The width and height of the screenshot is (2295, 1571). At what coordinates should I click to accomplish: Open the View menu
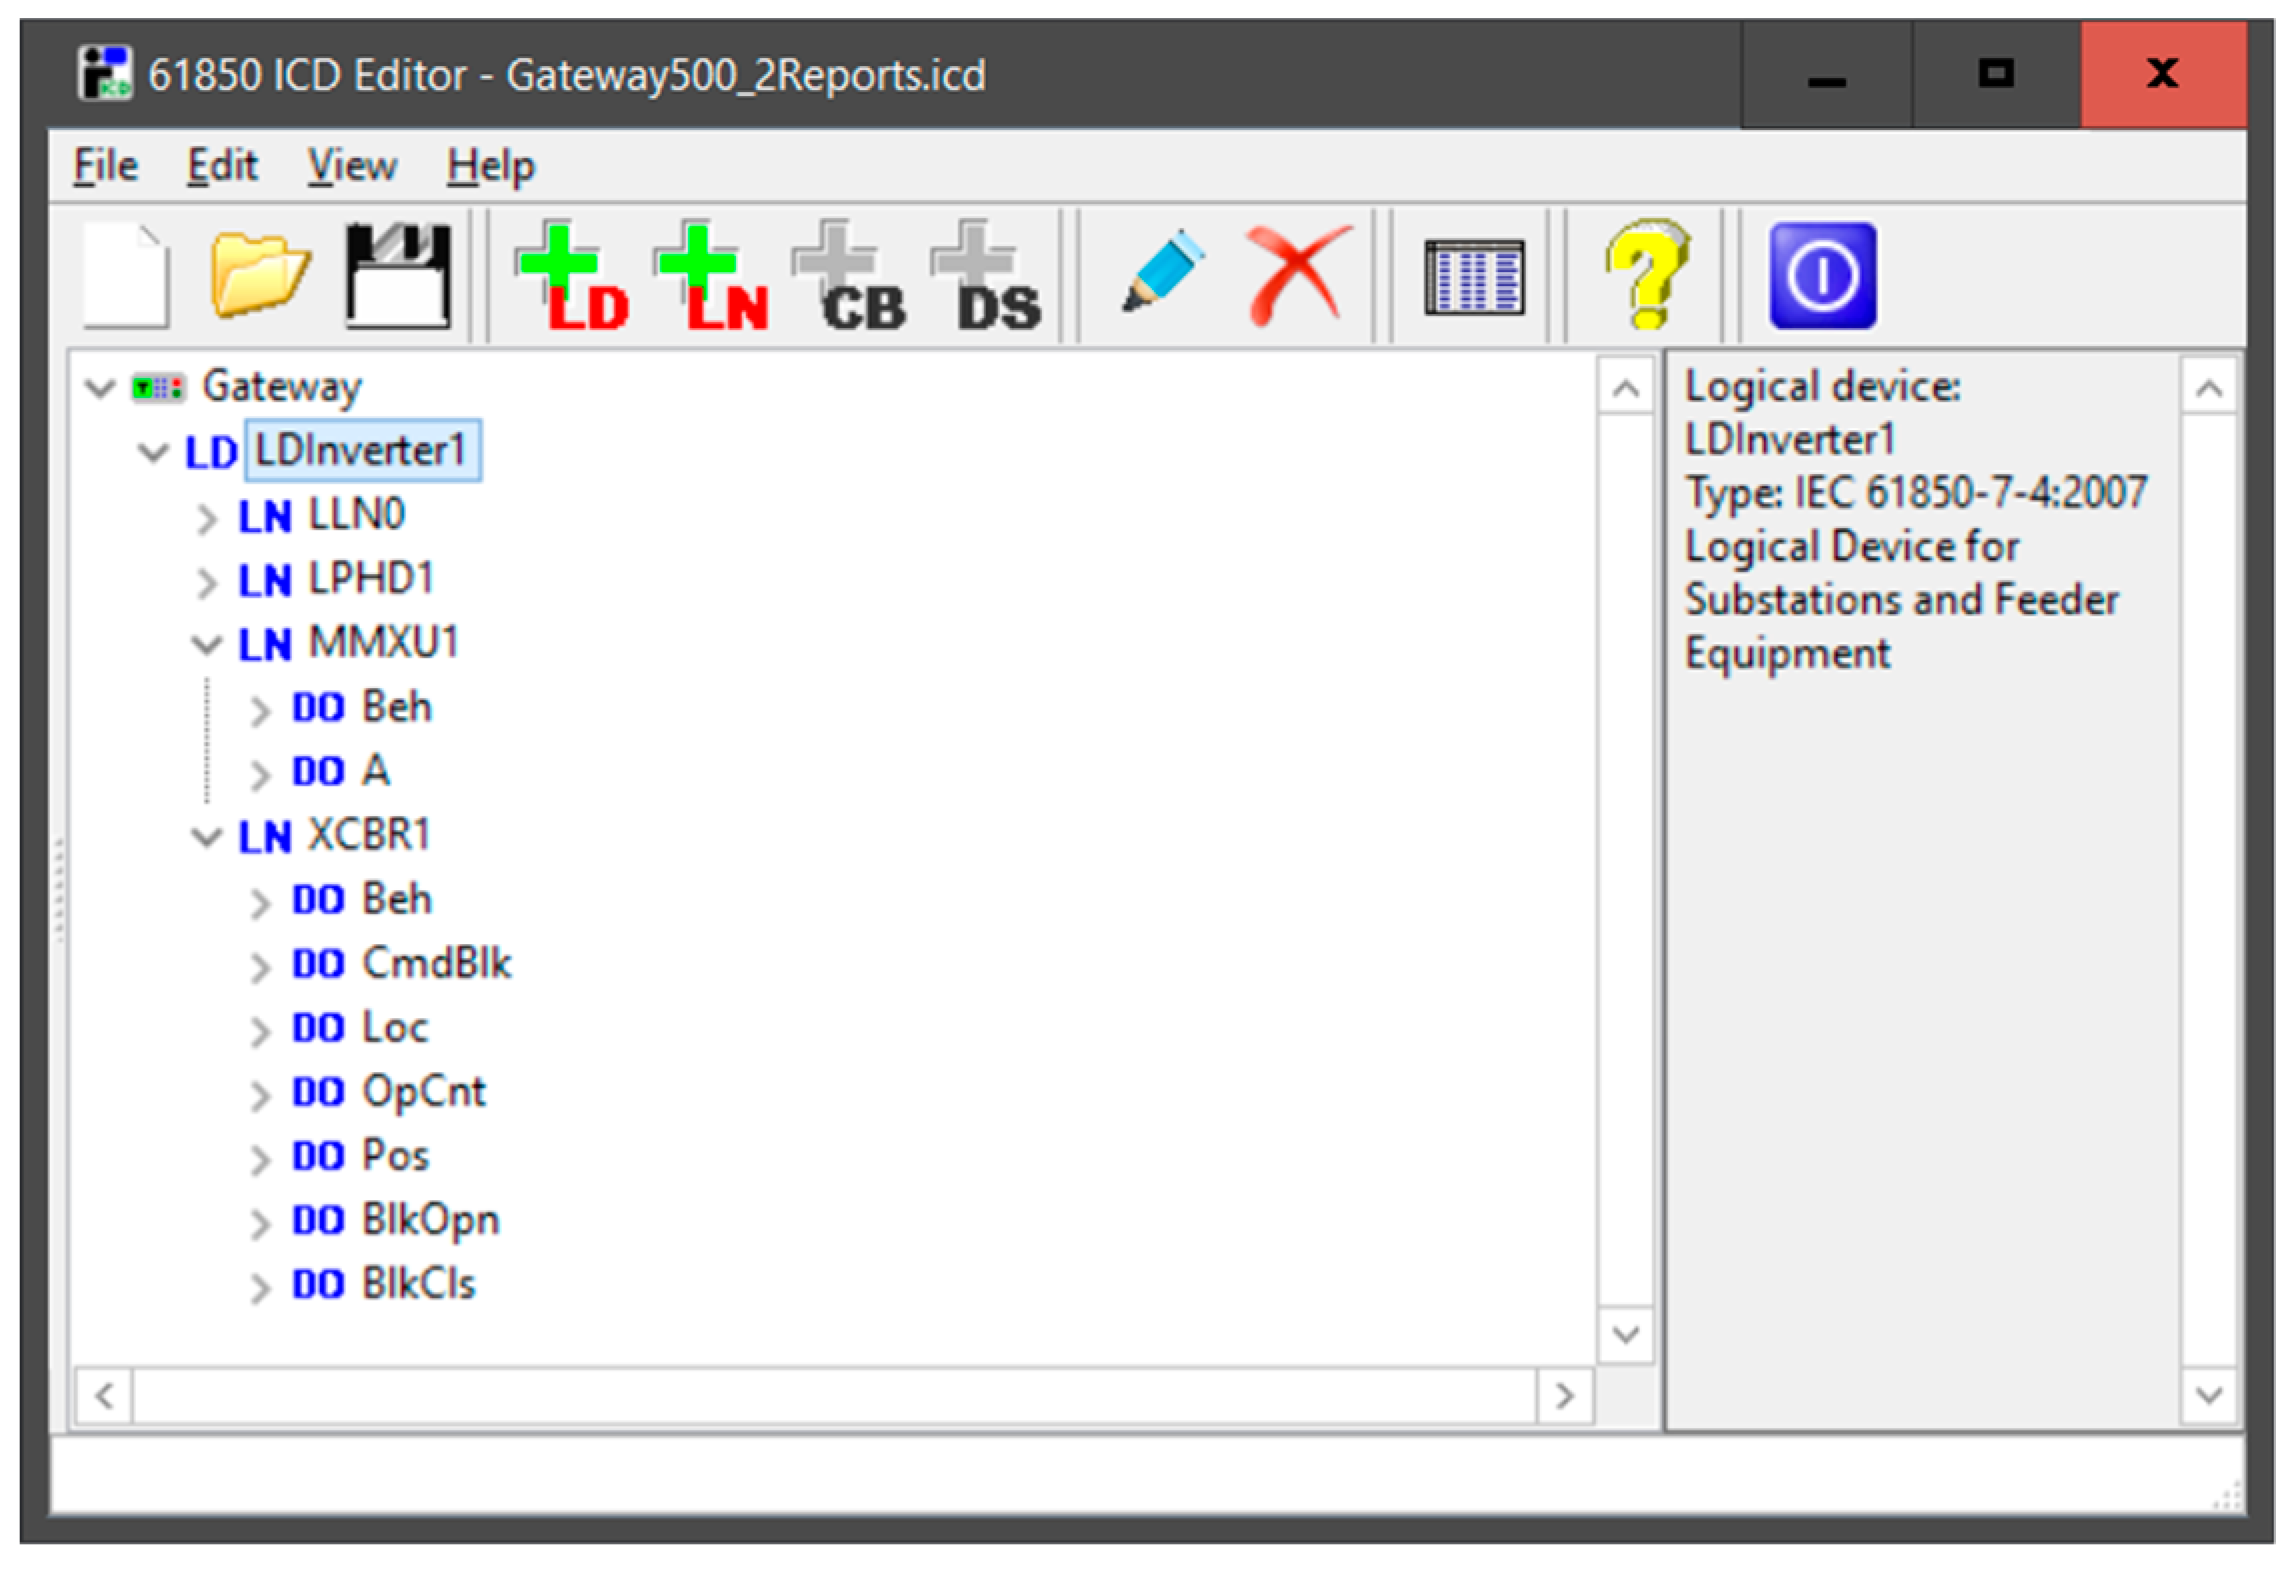(351, 166)
